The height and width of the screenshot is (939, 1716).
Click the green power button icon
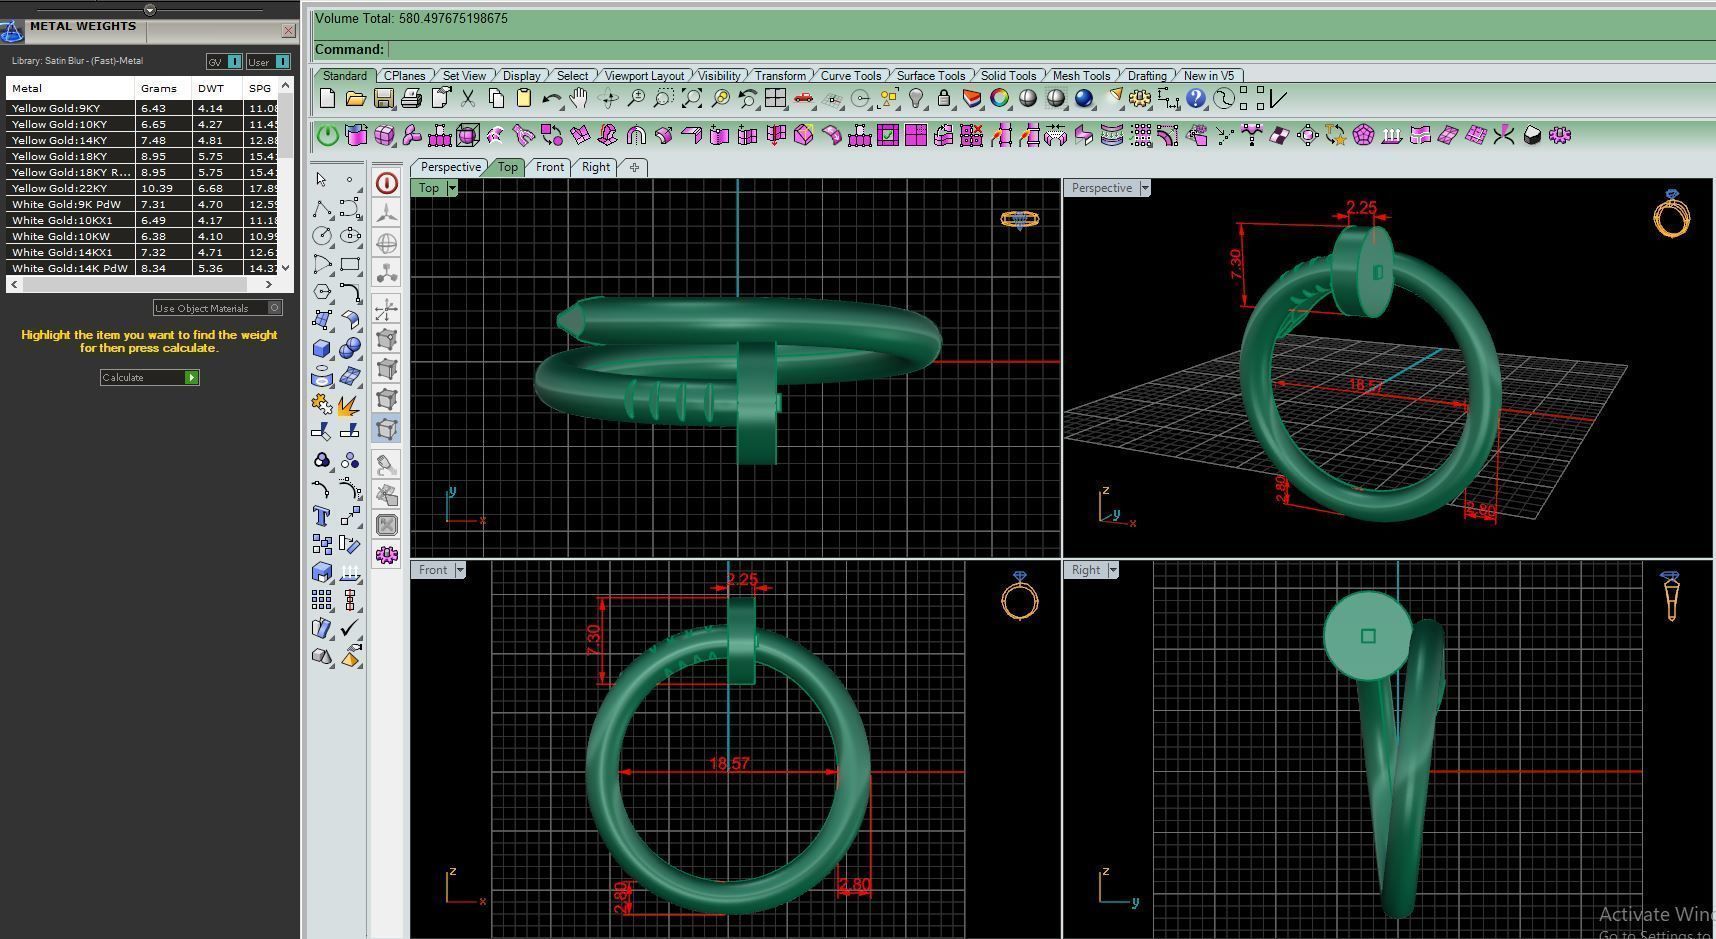coord(327,135)
